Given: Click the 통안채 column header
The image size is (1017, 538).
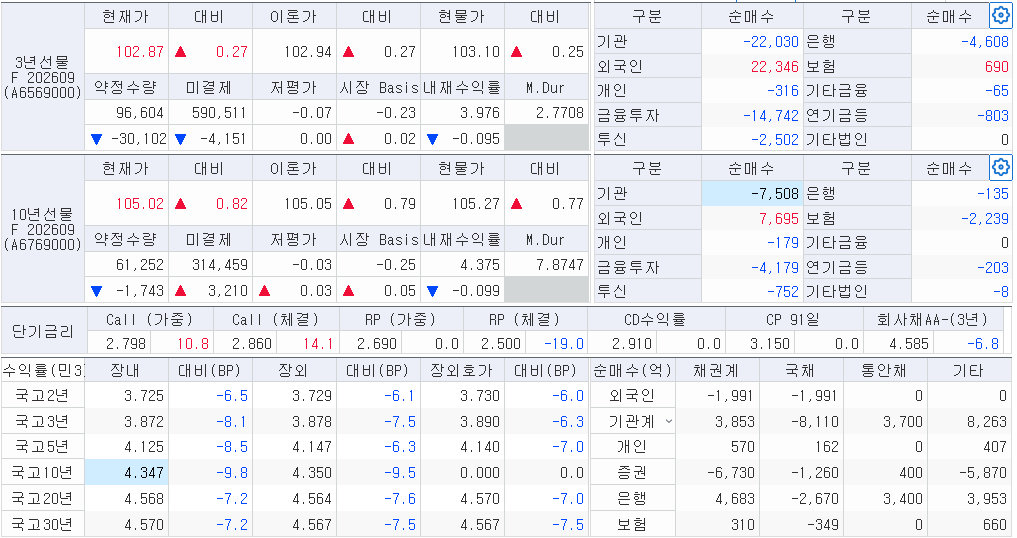Looking at the screenshot, I should click(x=884, y=371).
